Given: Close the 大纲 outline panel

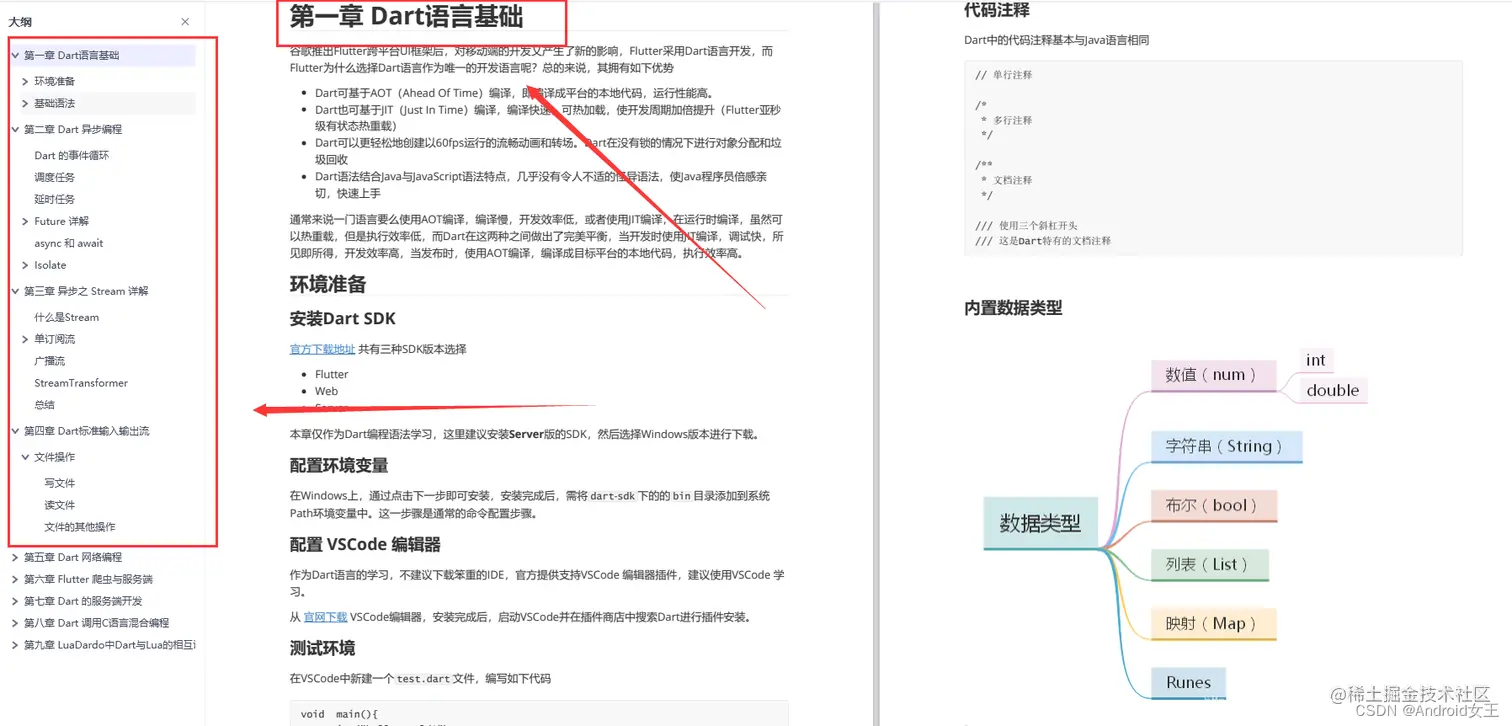Looking at the screenshot, I should click(184, 20).
